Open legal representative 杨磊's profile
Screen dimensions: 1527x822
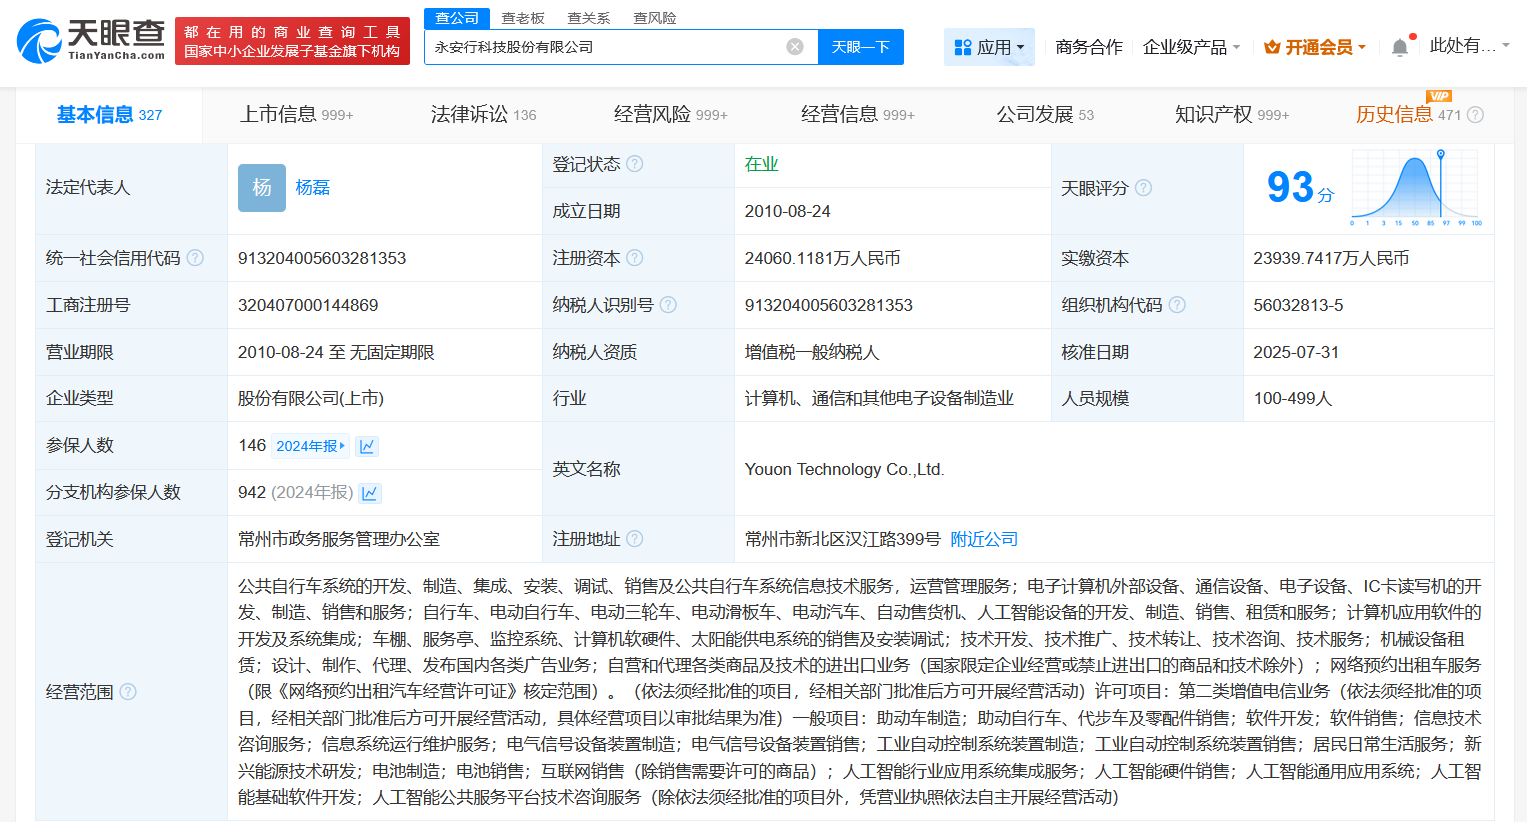(x=313, y=187)
